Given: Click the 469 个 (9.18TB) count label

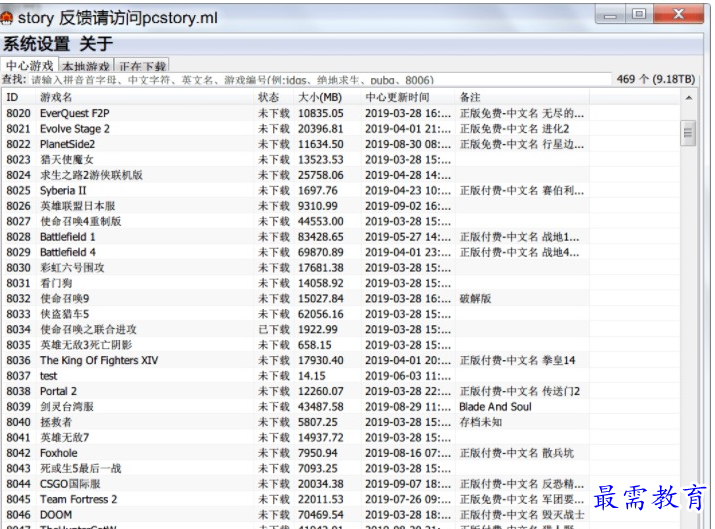Looking at the screenshot, I should [656, 79].
